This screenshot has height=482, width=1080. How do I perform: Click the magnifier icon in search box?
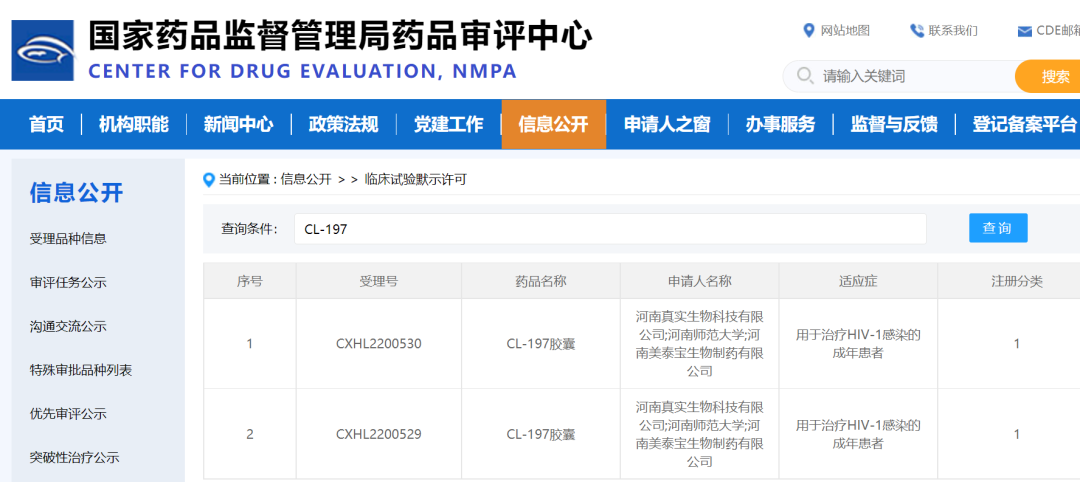pos(804,76)
